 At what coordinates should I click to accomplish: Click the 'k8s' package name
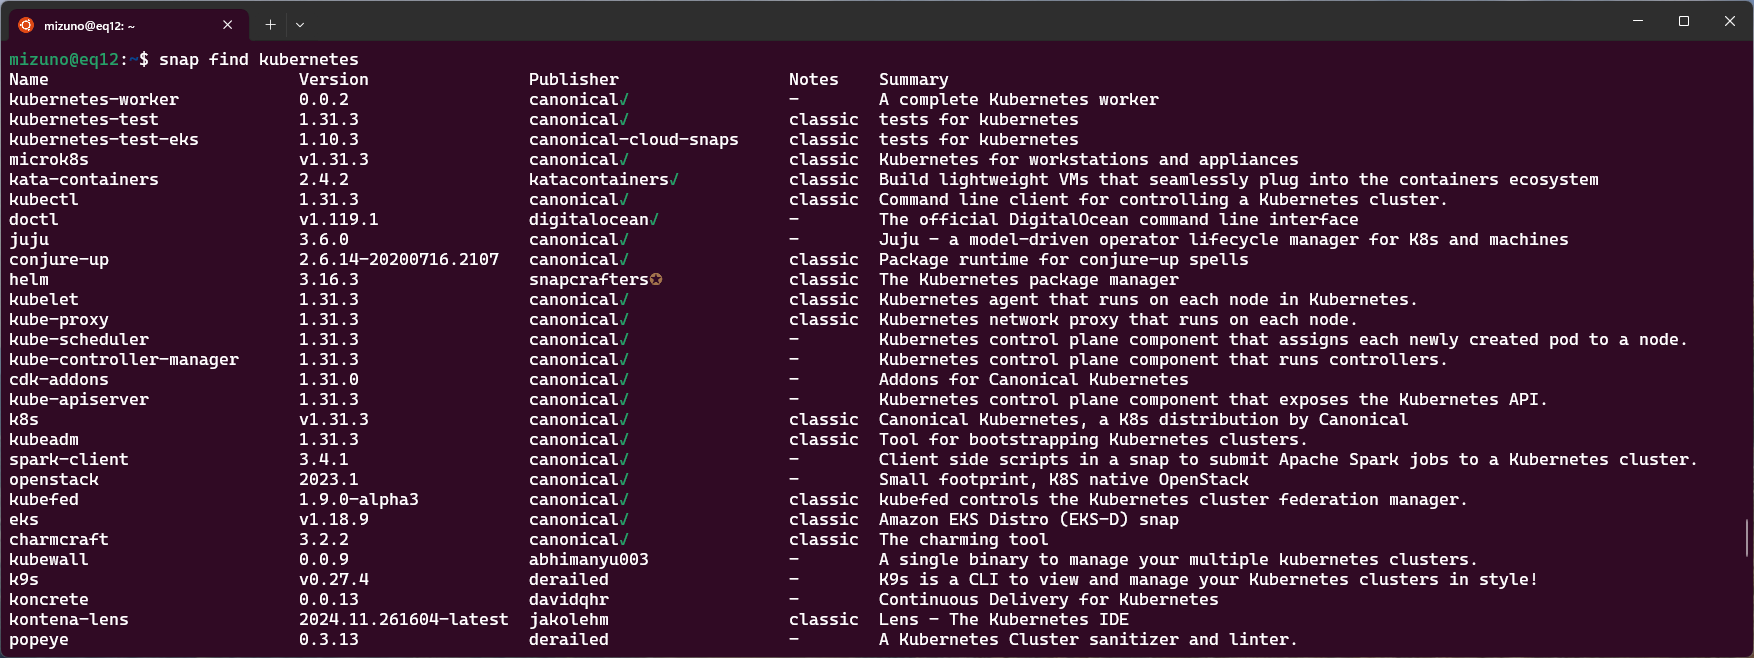pos(24,420)
